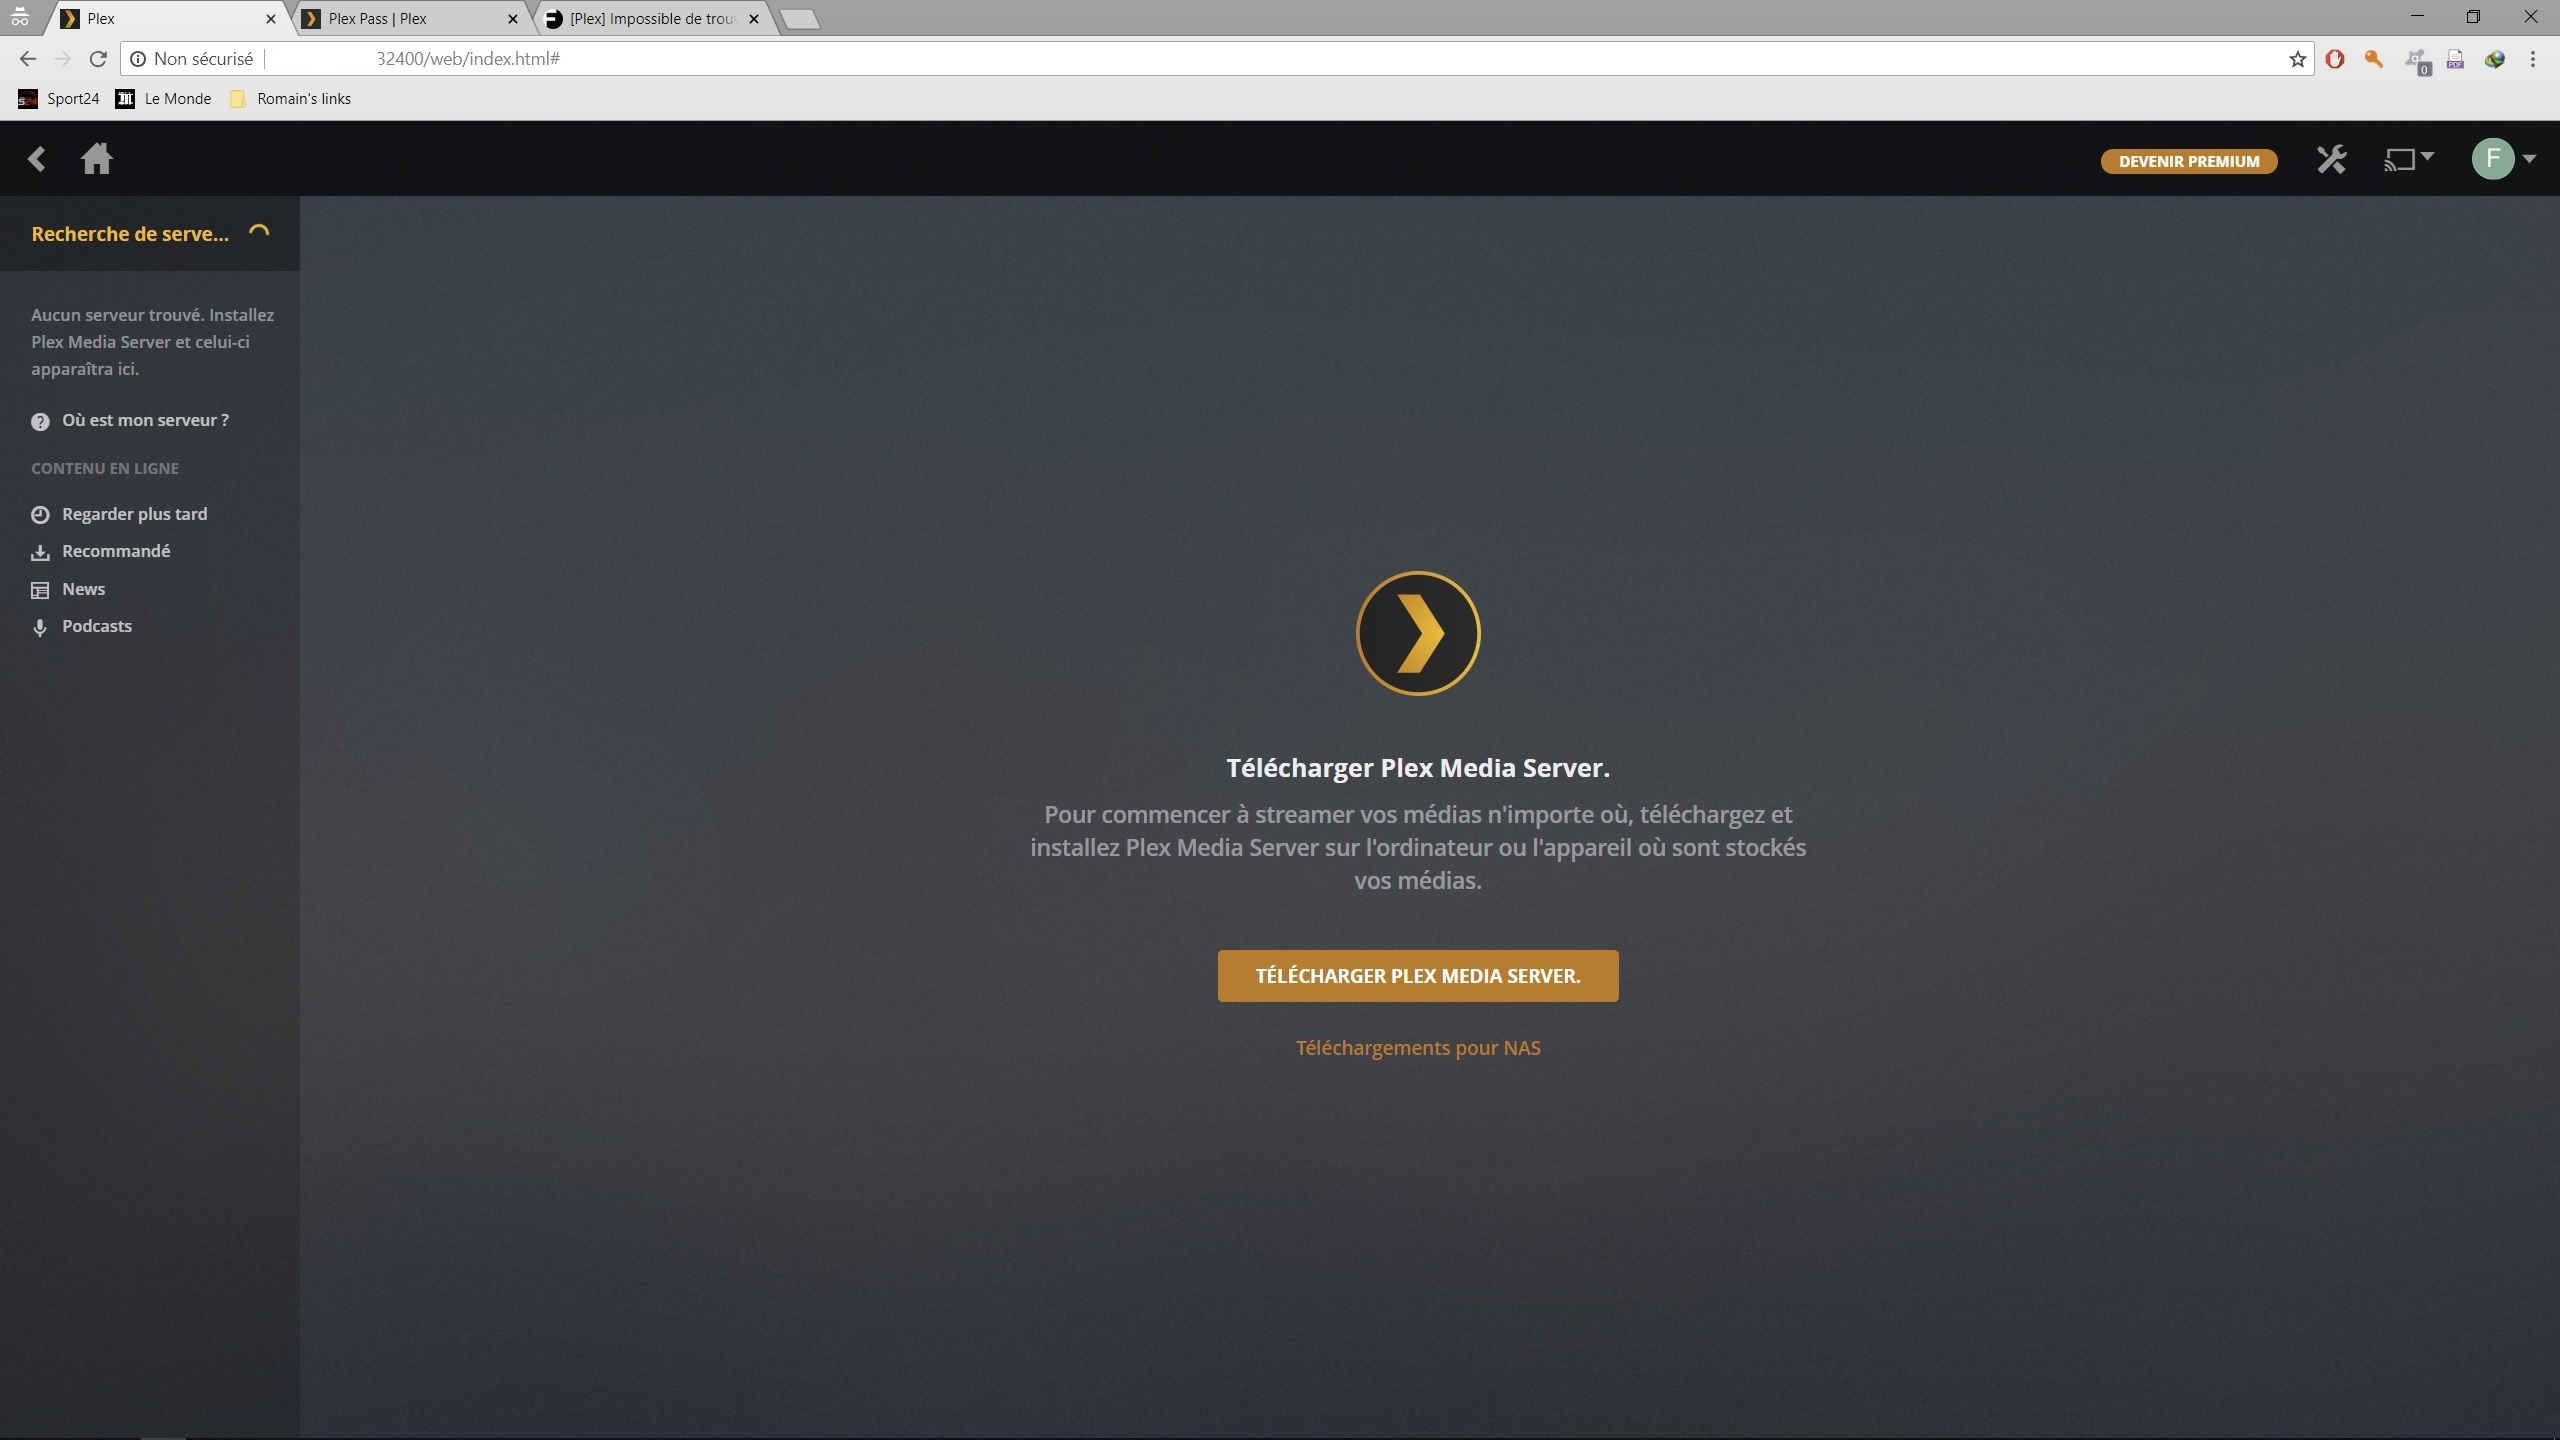The image size is (2560, 1440).
Task: Click the browser back arrow
Action: 27,59
